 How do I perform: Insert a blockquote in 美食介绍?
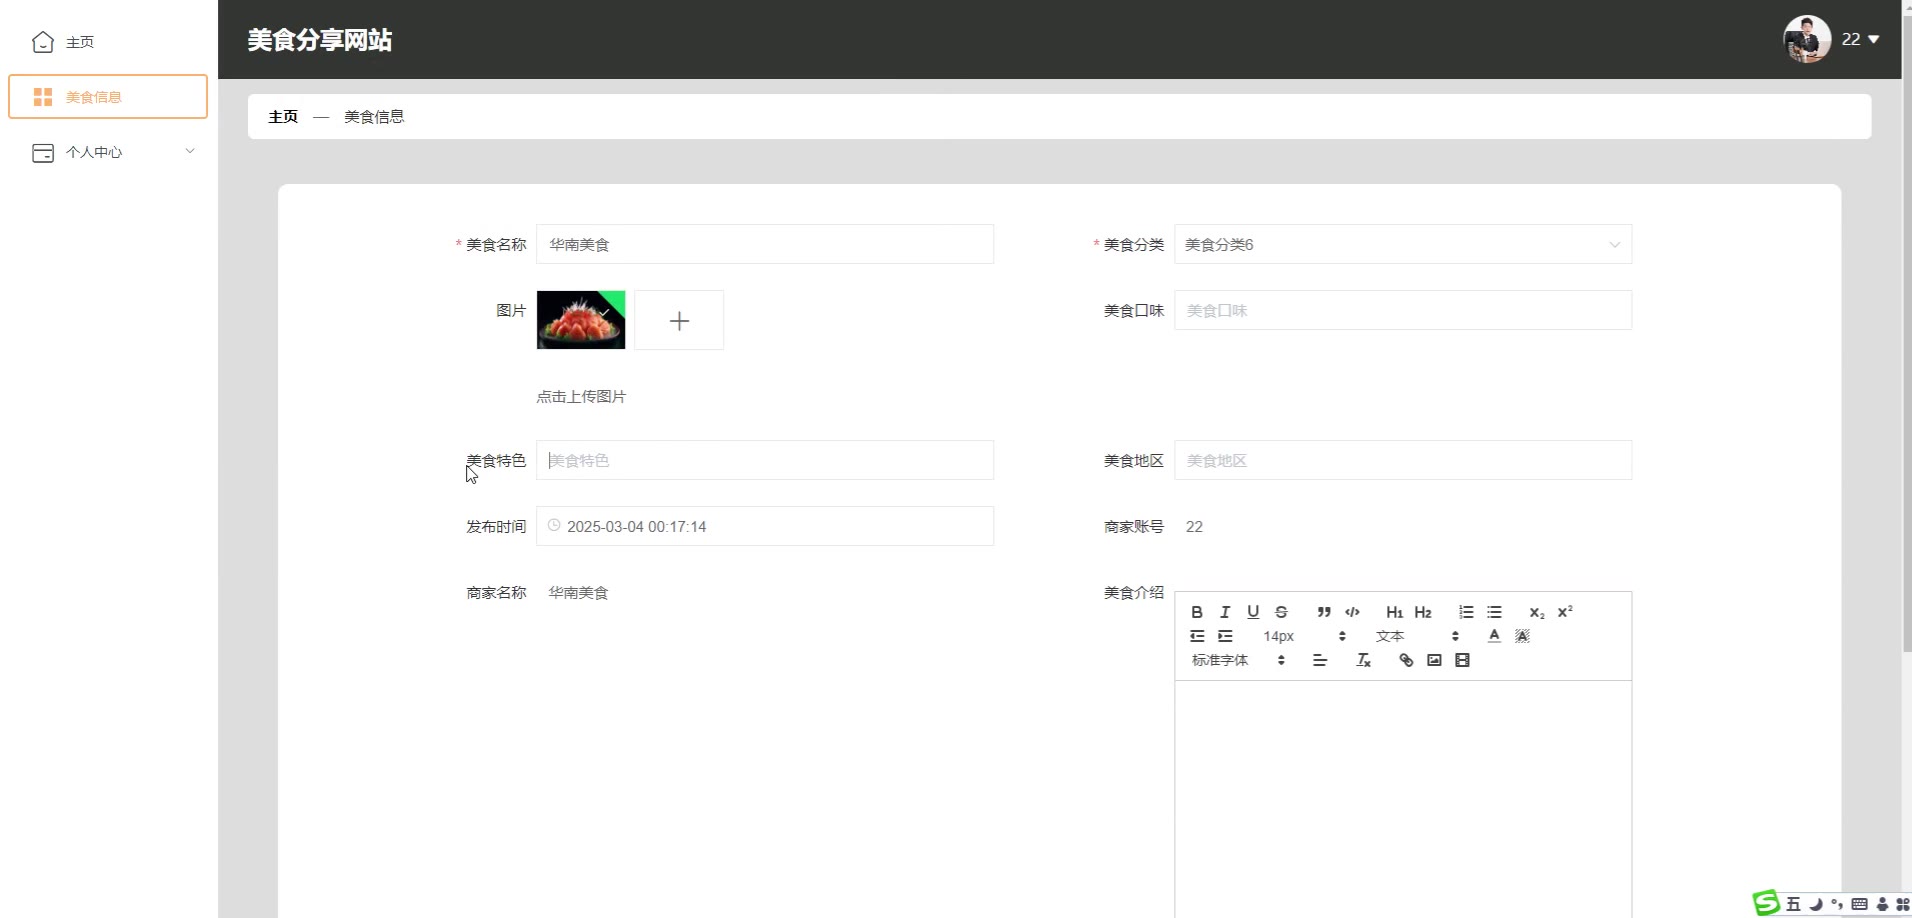coord(1323,612)
